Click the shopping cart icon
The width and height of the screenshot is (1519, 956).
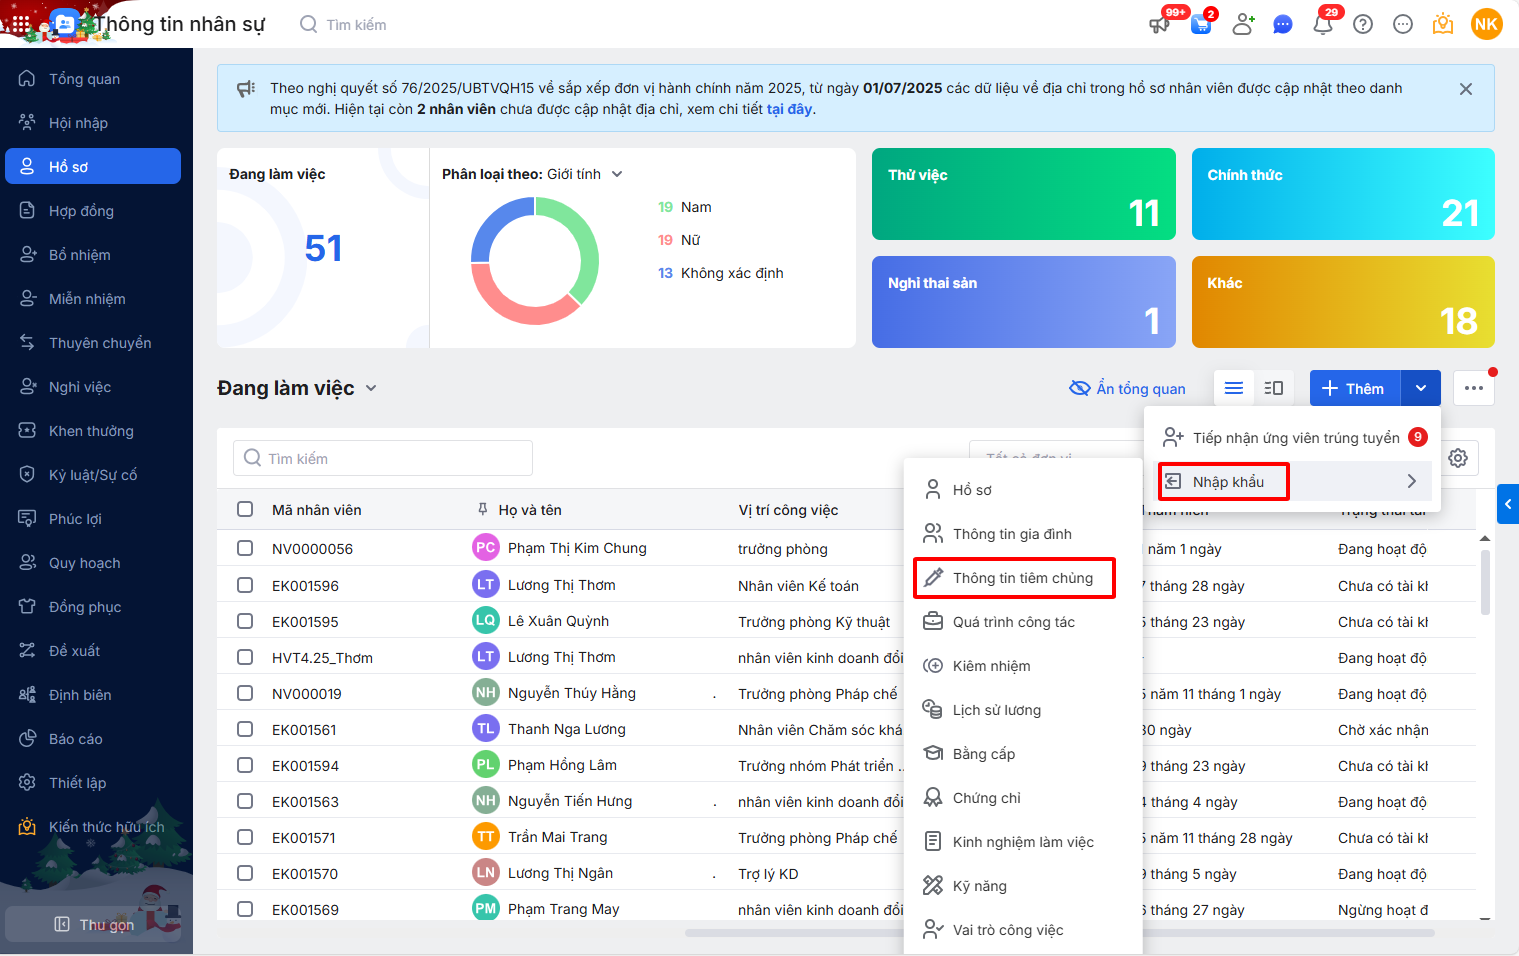point(1201,25)
